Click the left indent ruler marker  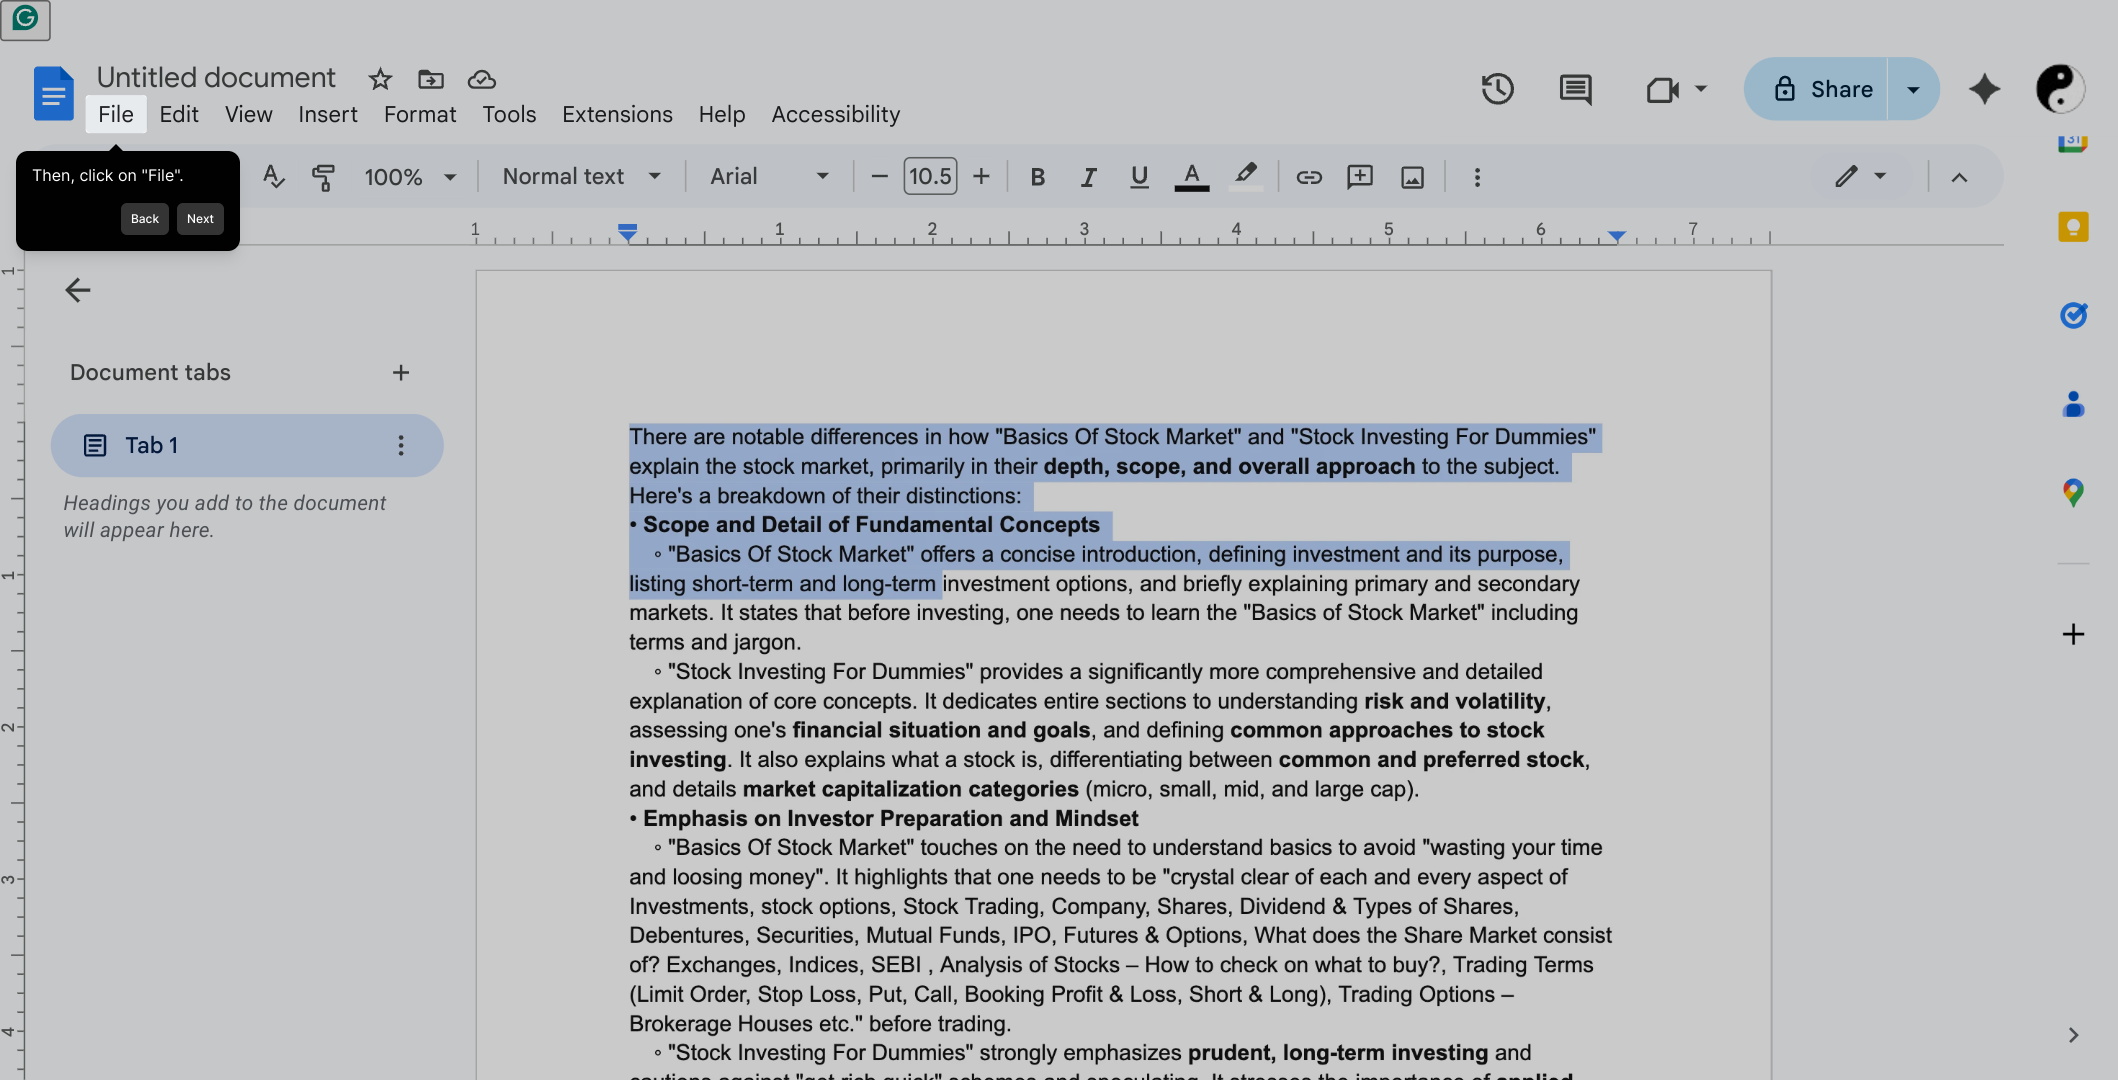pos(627,232)
